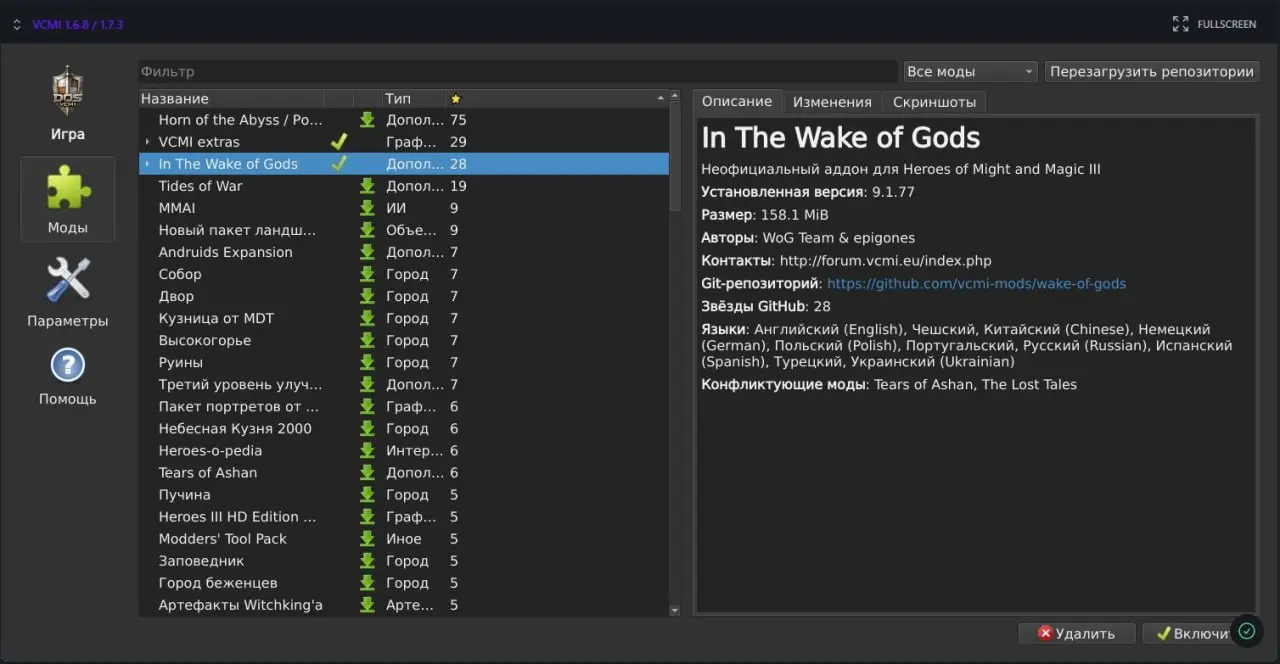
Task: Click download icon for Пакет портретов row
Action: coord(367,406)
